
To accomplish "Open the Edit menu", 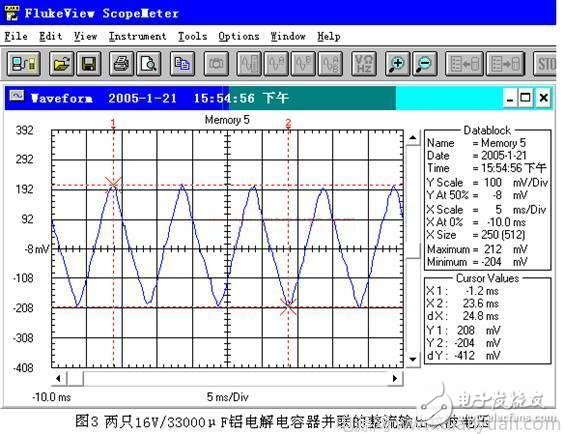I will click(50, 36).
